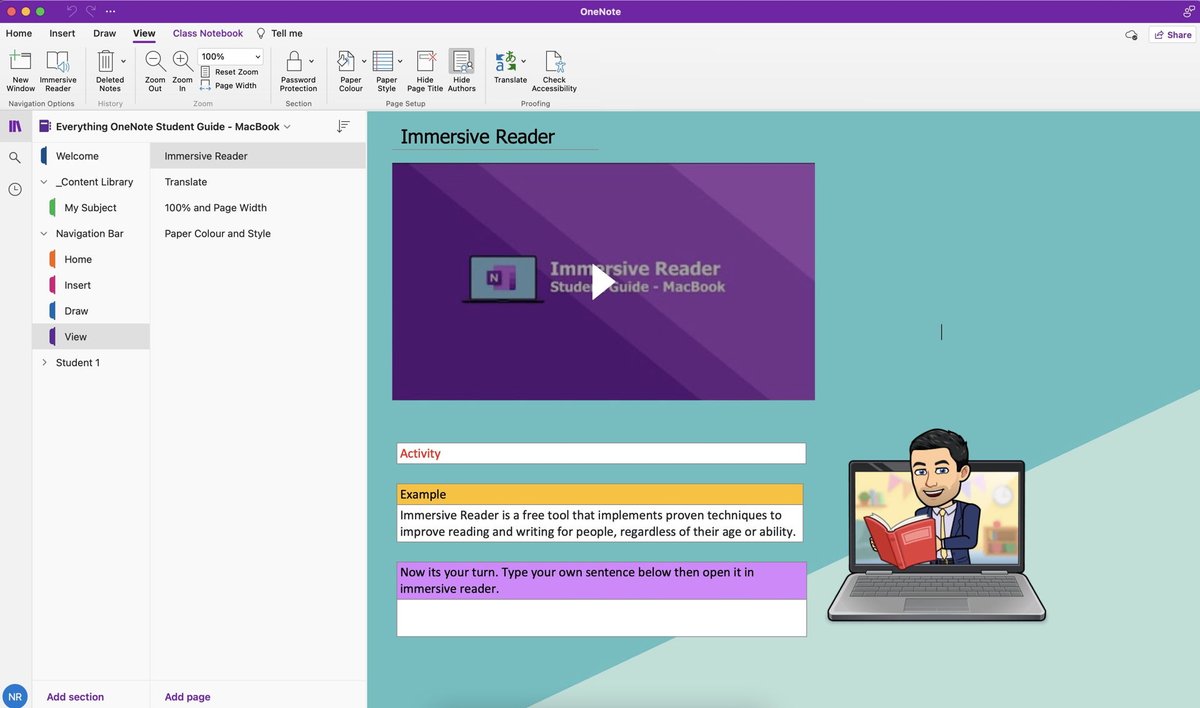Screen dimensions: 1200x708
Task: Launch the Immersive Reader ribbon button
Action: [58, 71]
